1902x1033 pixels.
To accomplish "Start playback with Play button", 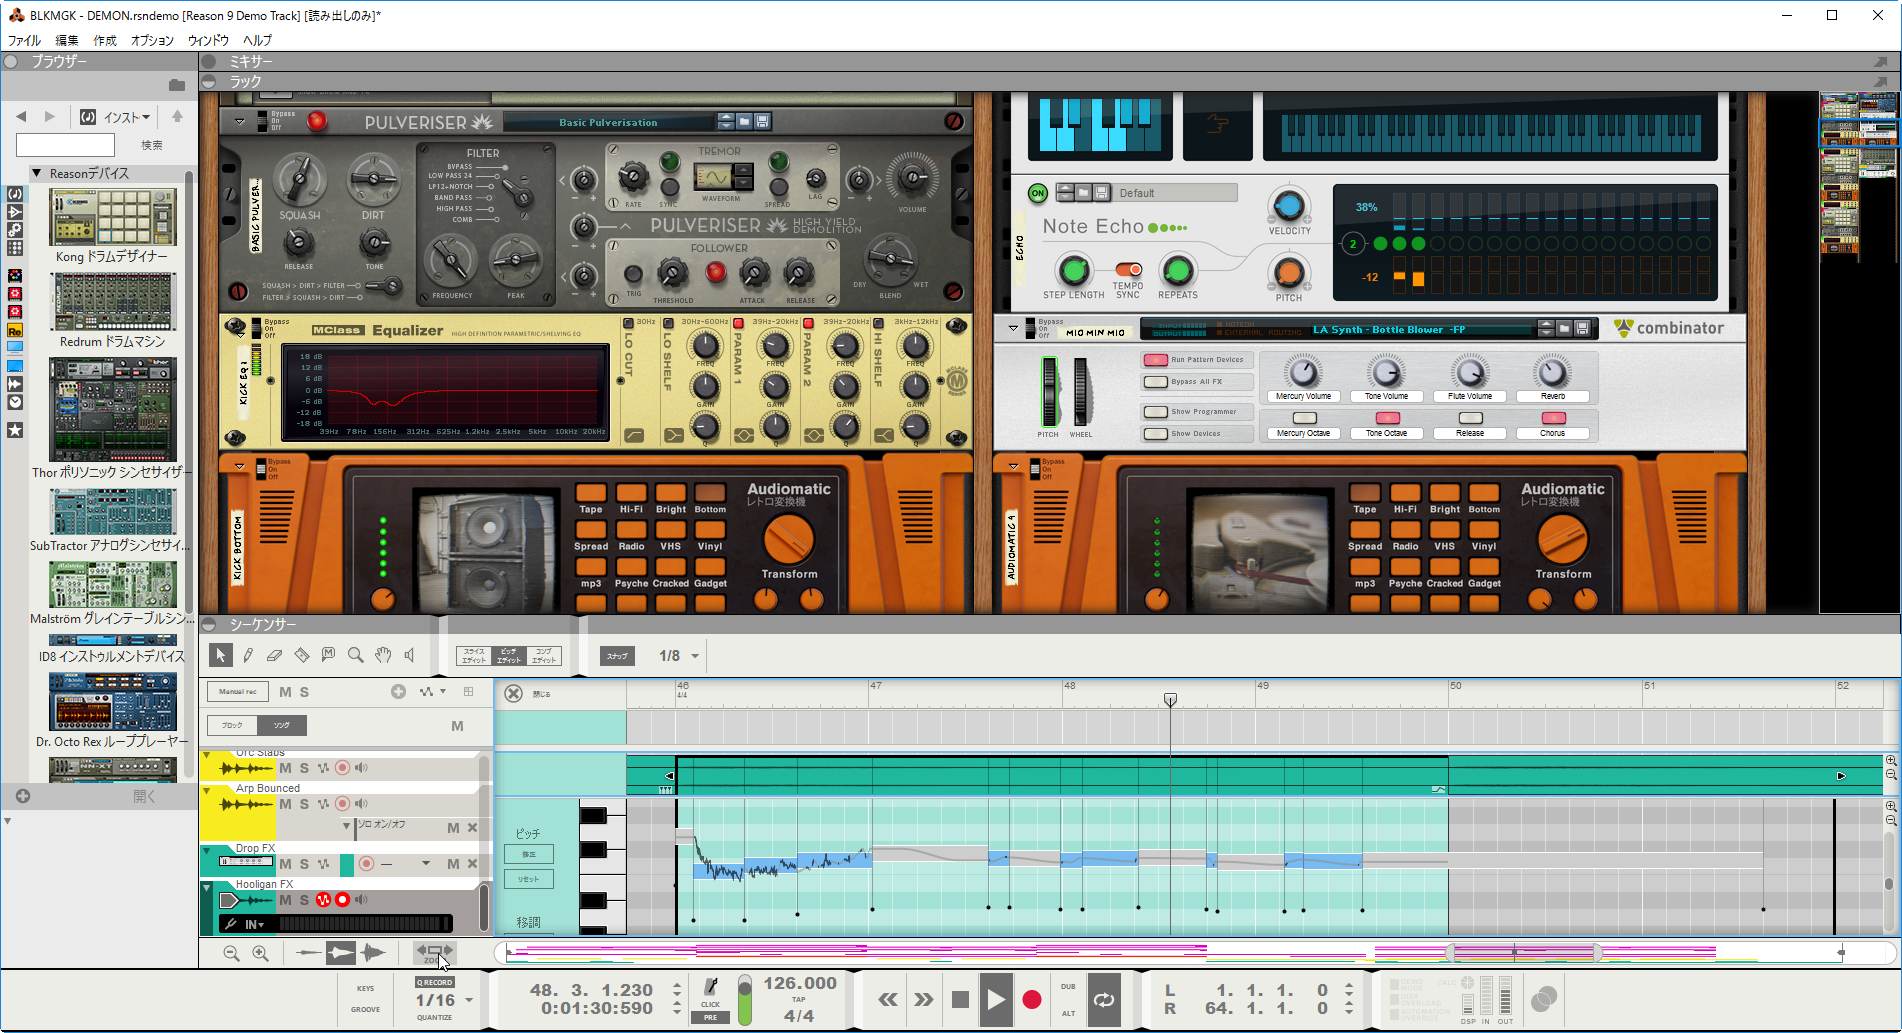I will pos(996,999).
